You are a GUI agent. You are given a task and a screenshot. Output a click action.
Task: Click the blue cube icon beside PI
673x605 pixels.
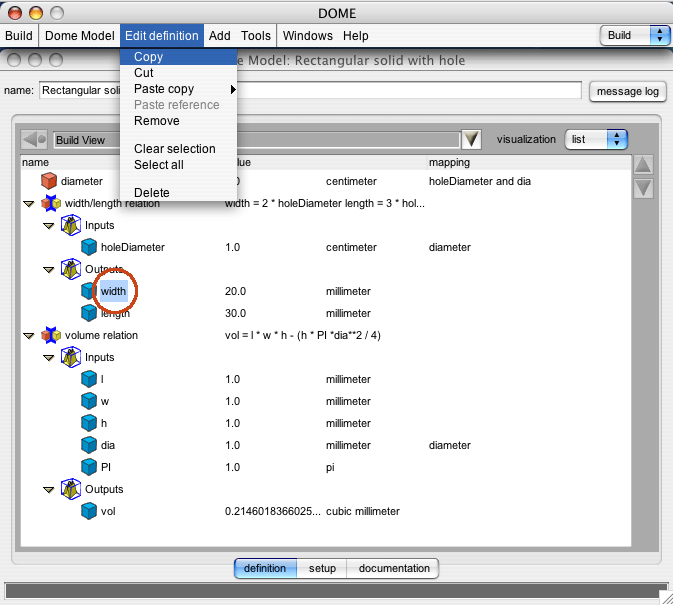pos(89,467)
